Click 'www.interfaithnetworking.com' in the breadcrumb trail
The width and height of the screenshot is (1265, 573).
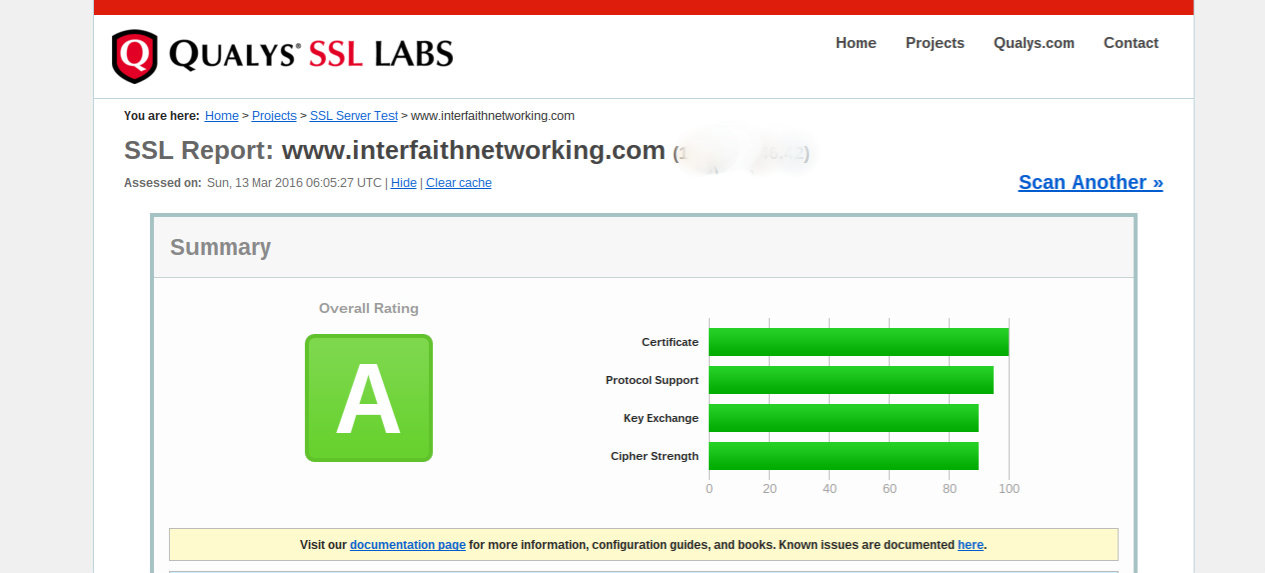tap(493, 116)
